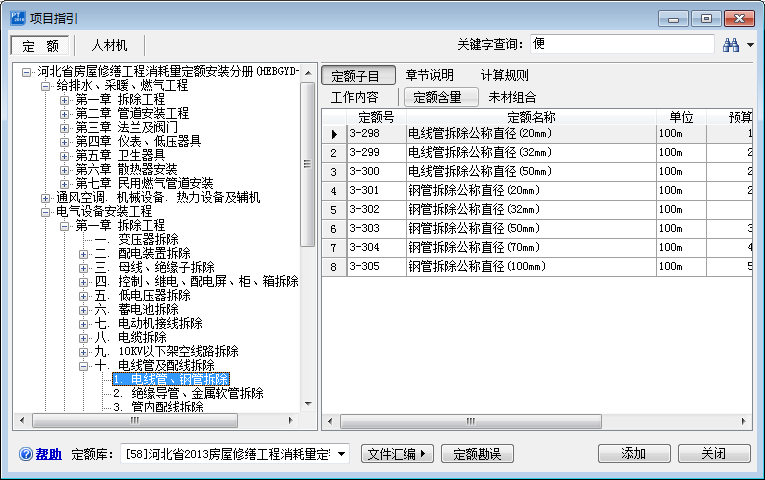The image size is (765, 480).
Task: Open the 文件汇编 menu button
Action: tap(397, 454)
